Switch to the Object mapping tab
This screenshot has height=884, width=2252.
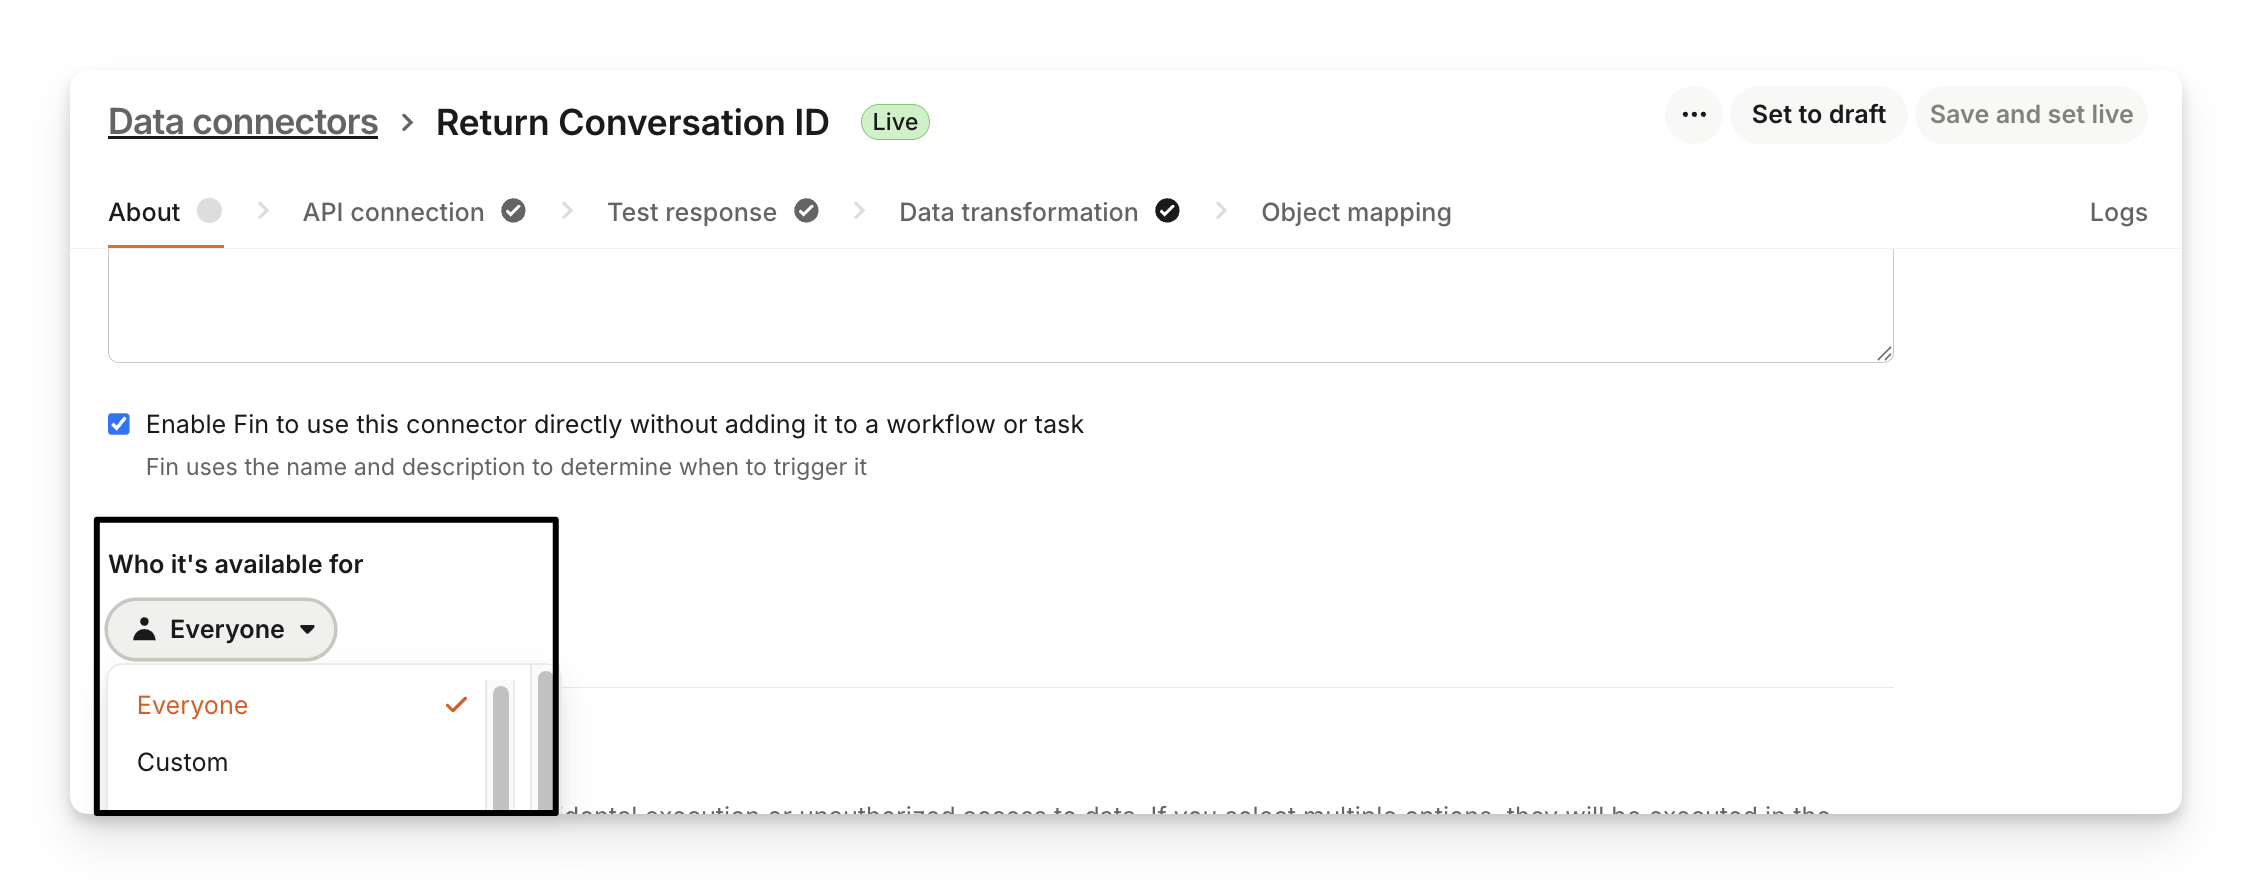(x=1356, y=212)
